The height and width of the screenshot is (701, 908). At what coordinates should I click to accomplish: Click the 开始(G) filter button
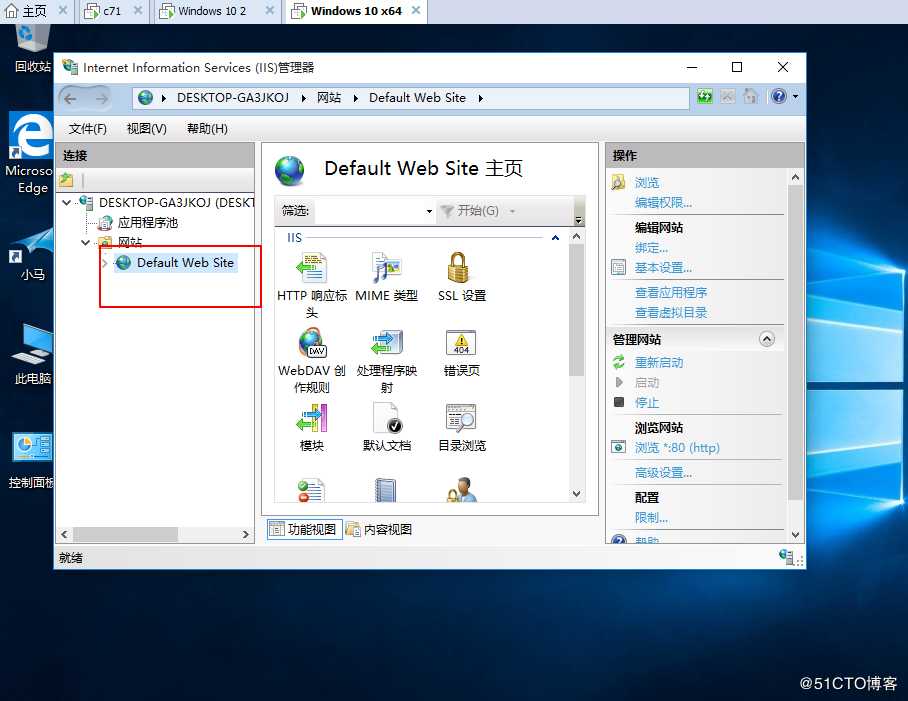coord(469,211)
